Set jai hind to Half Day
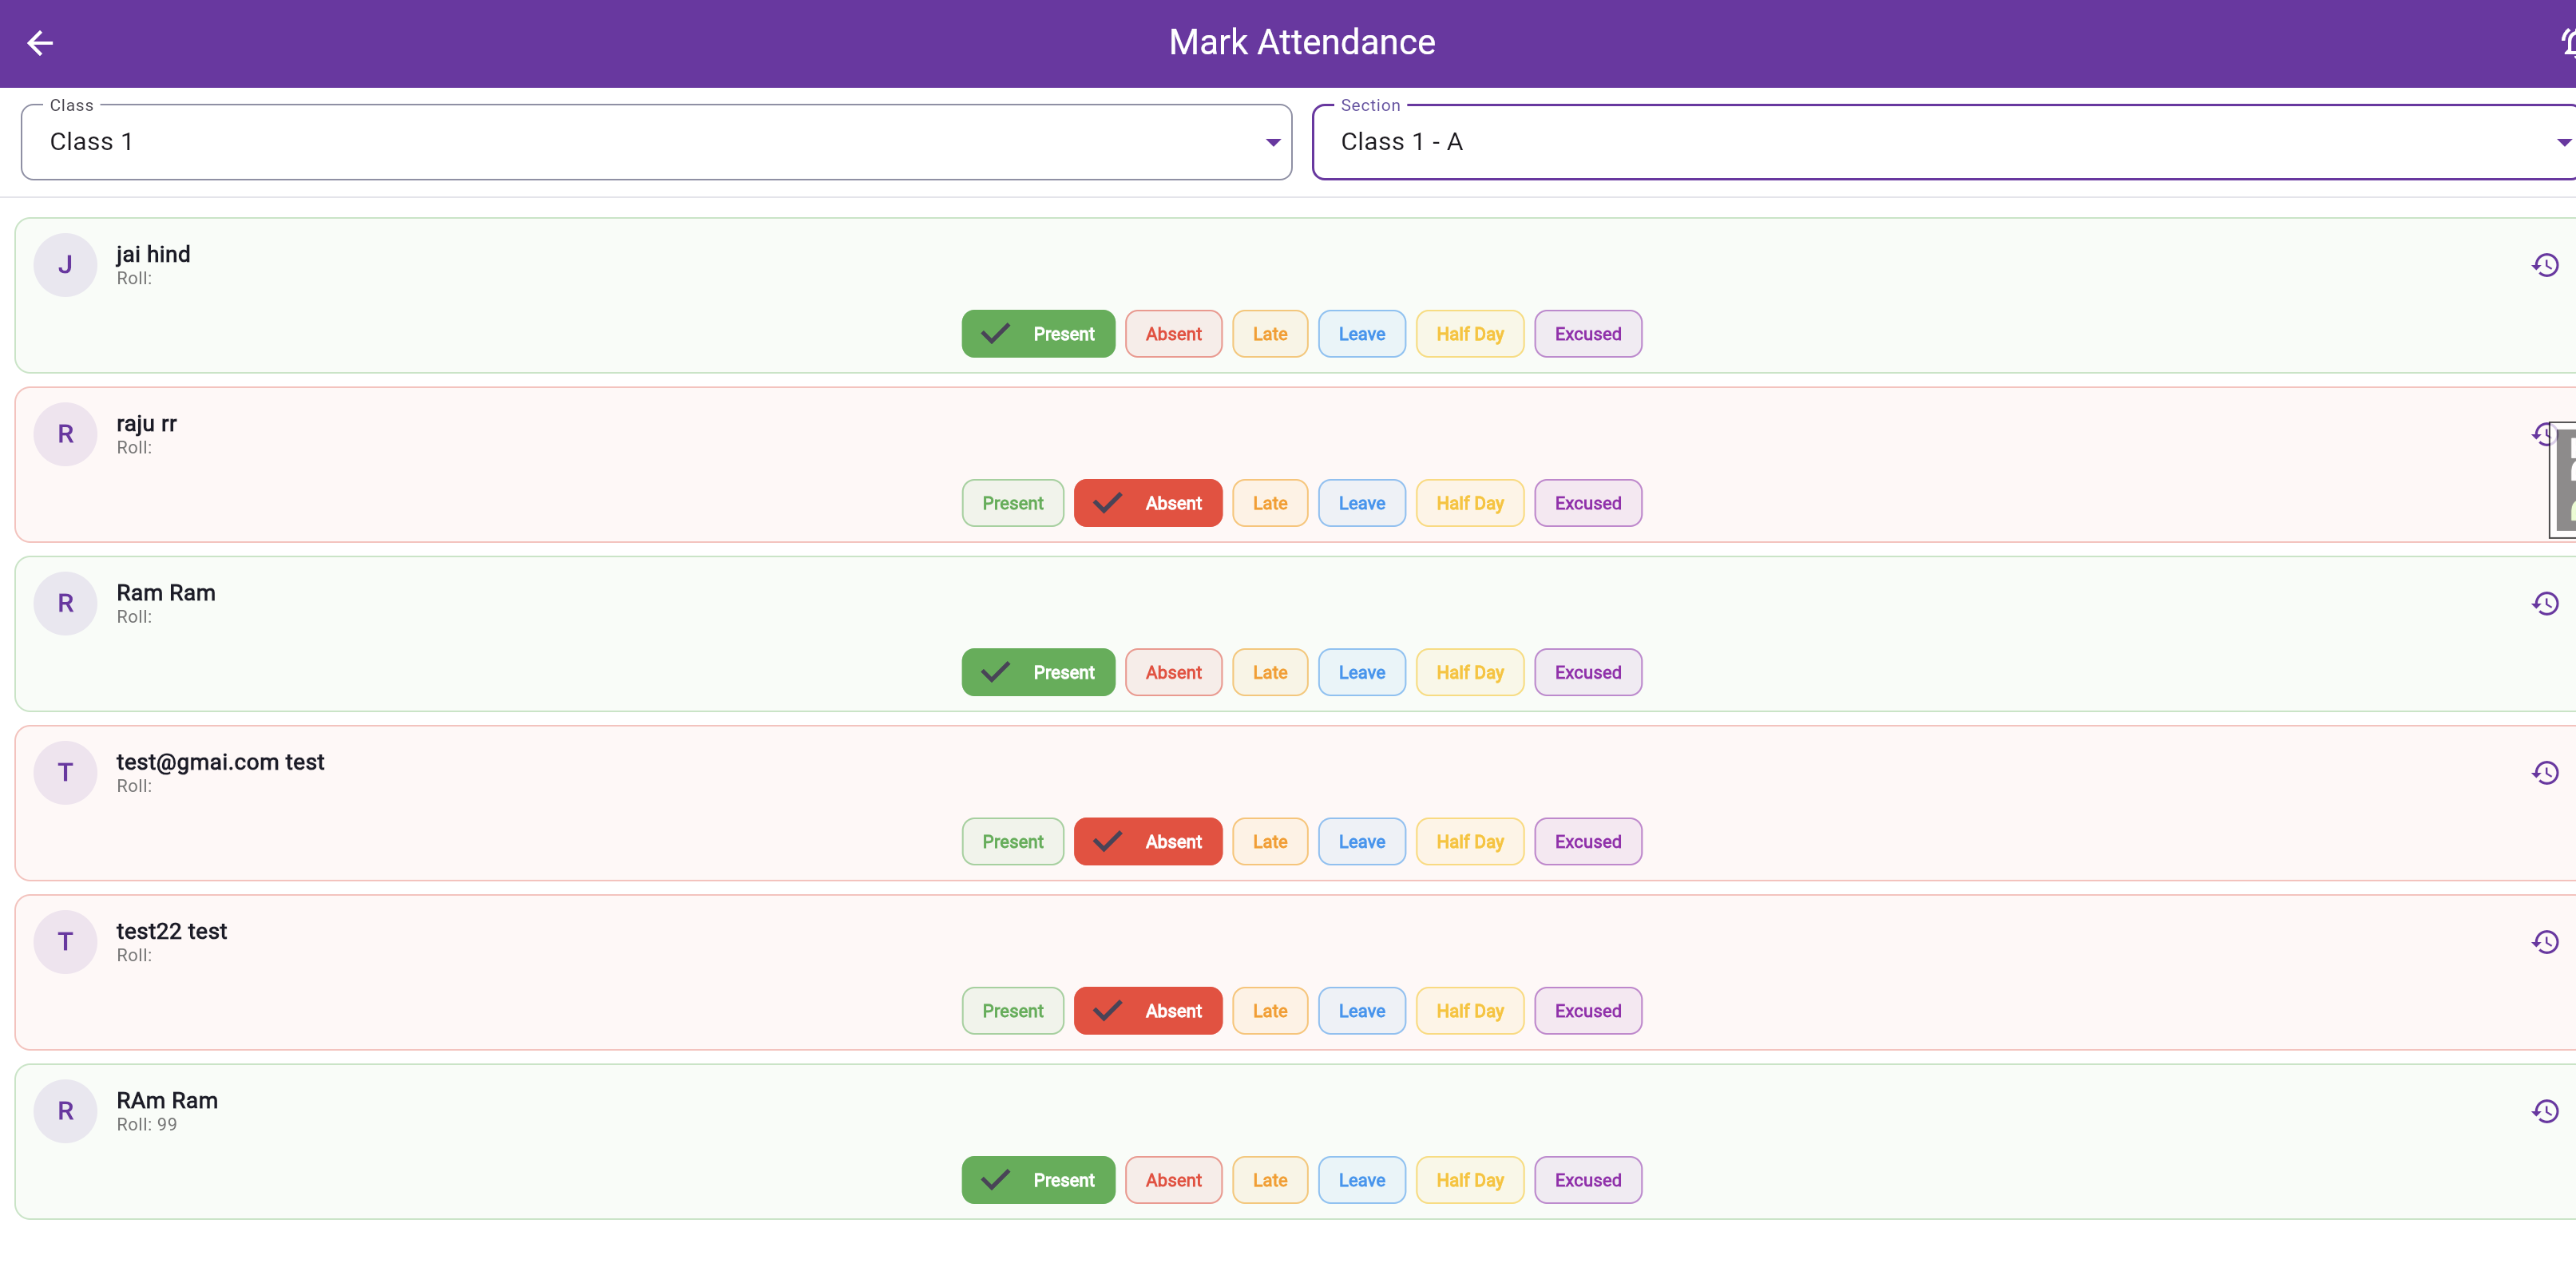2576x1263 pixels. tap(1469, 334)
